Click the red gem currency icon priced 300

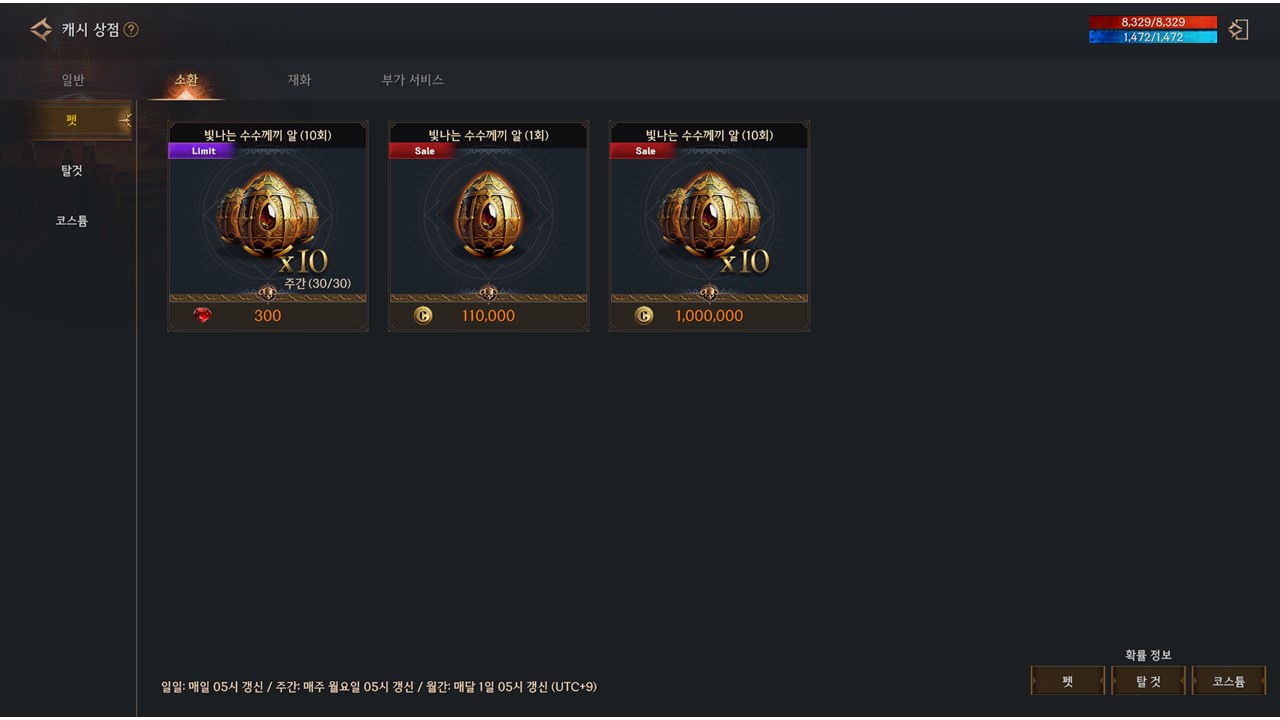click(x=203, y=315)
